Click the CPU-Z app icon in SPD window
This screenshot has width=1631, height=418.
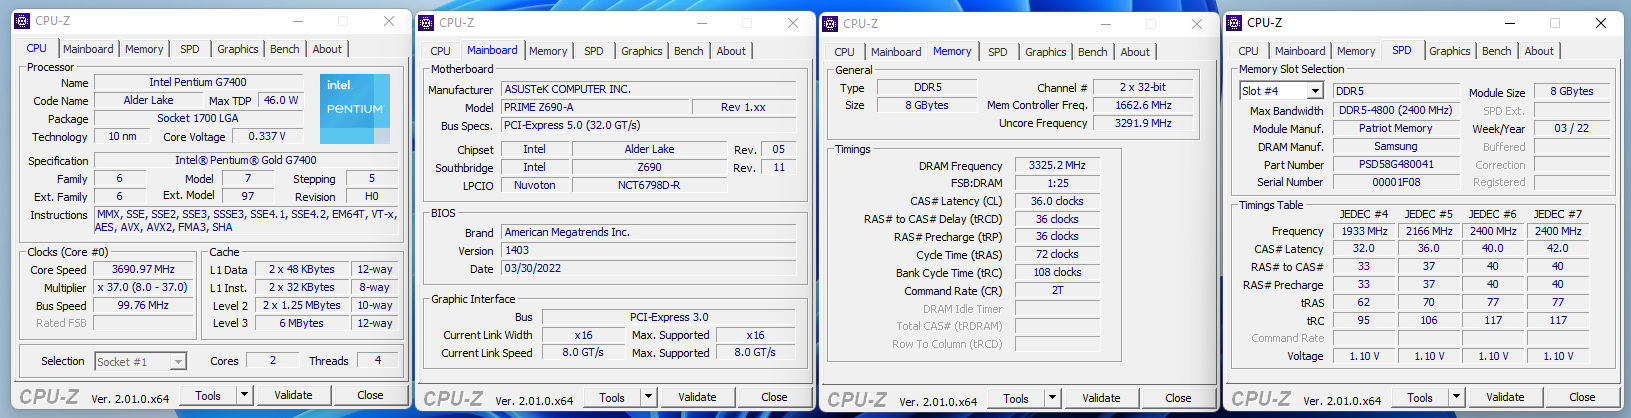coord(1234,23)
